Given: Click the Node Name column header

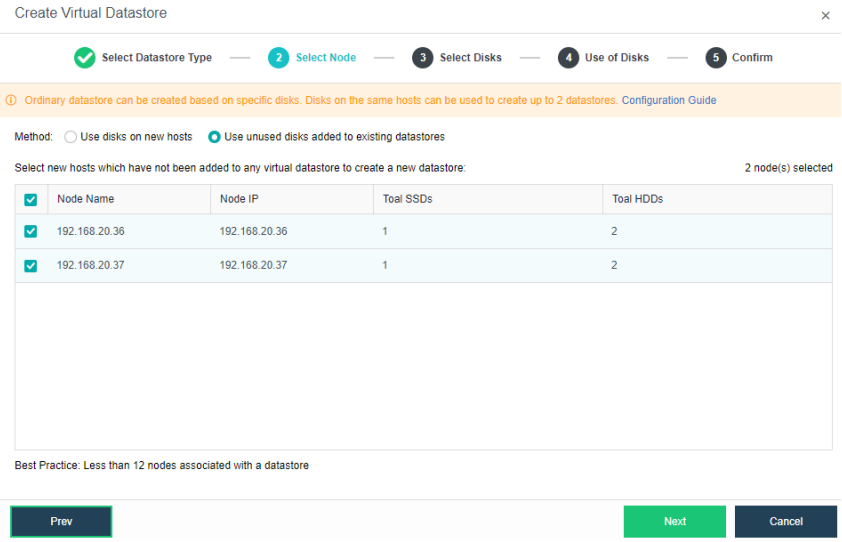Looking at the screenshot, I should (x=86, y=199).
